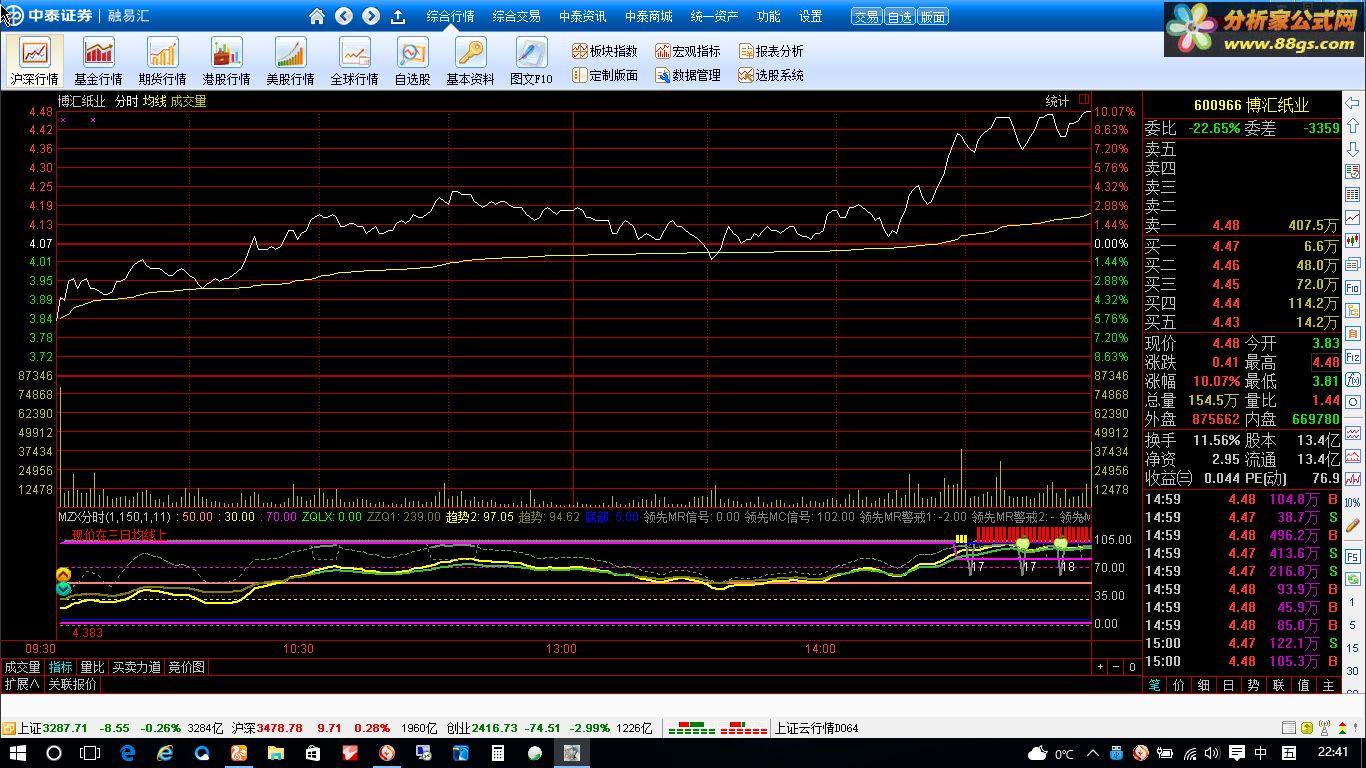The height and width of the screenshot is (768, 1366).
Task: Open 港股行情 Hong Kong quotes
Action: point(226,62)
